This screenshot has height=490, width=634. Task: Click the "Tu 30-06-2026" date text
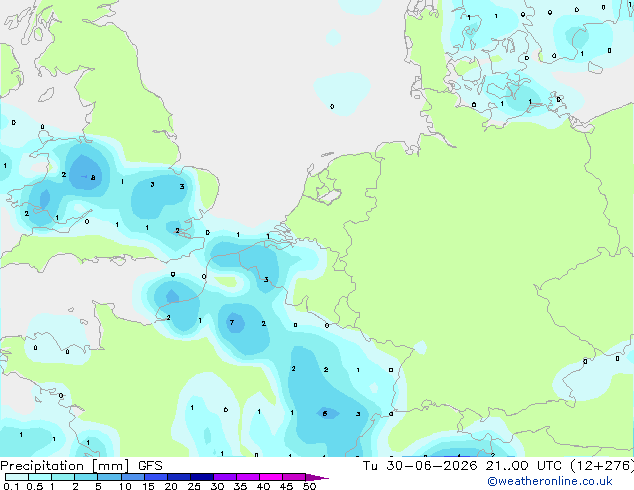(420, 466)
